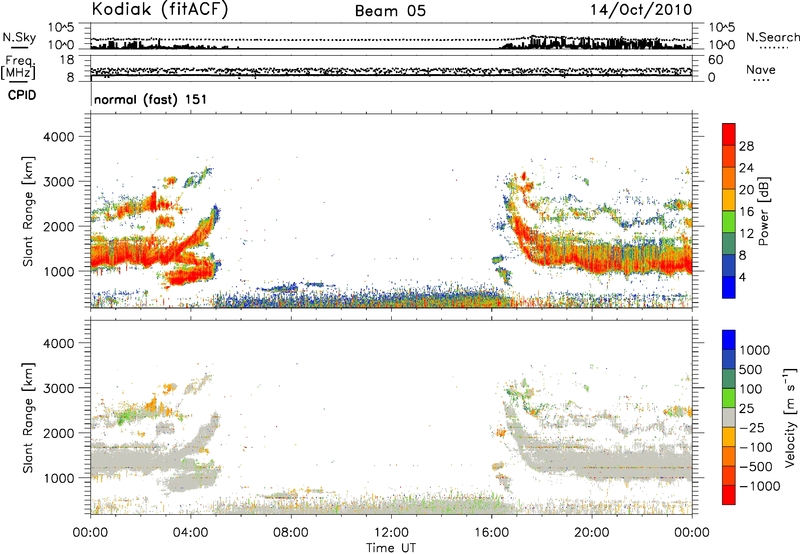Click the "-25" velocity colorbar label
This screenshot has height=554, width=800.
(752, 428)
